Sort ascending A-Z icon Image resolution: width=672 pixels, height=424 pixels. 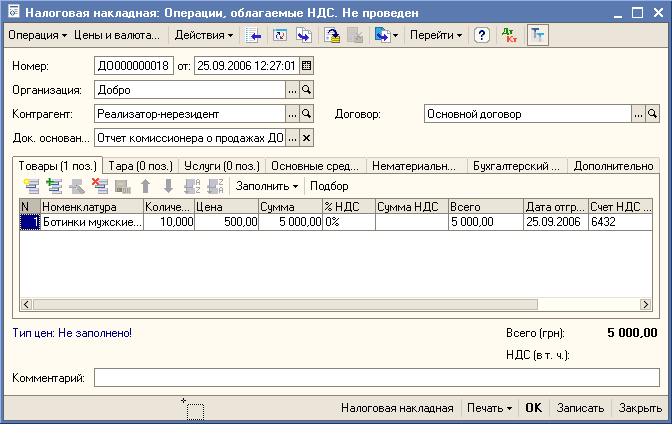coord(192,186)
